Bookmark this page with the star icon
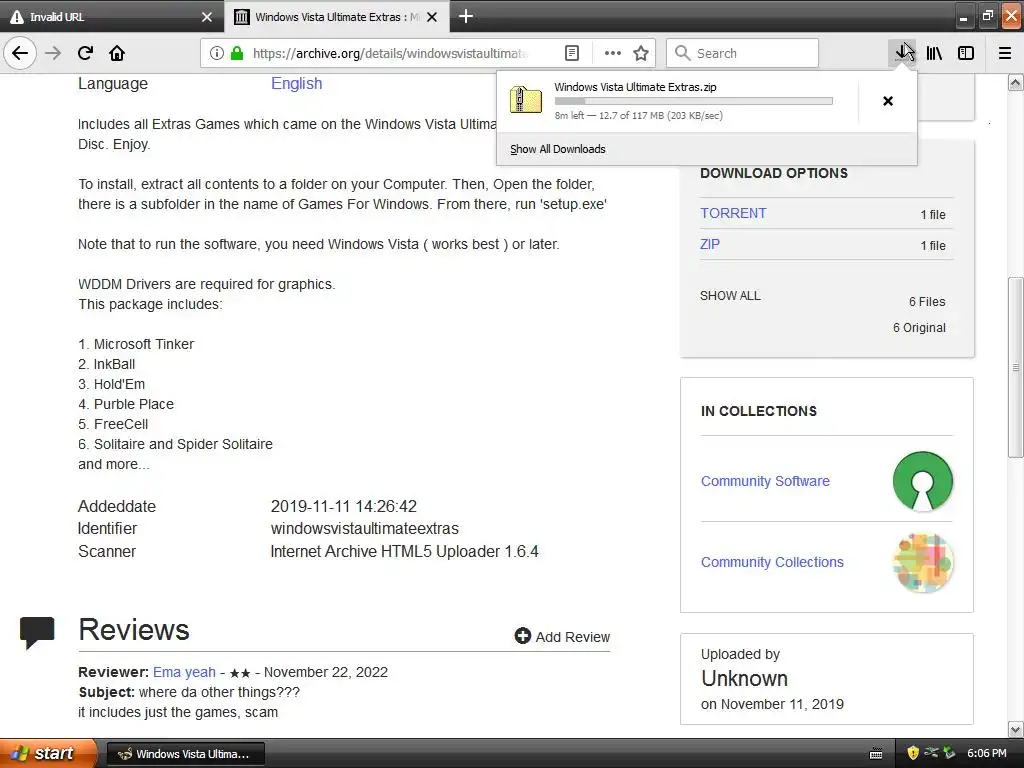Viewport: 1024px width, 768px height. [641, 53]
